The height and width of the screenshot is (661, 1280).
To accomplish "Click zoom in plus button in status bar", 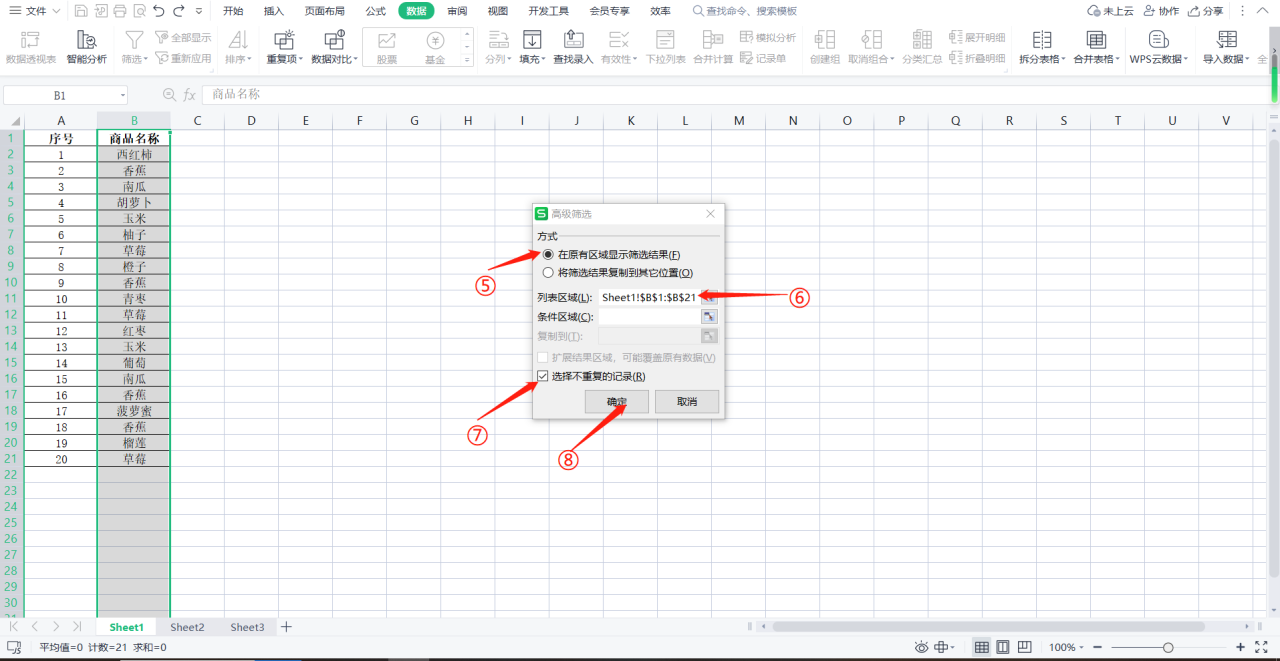I will coord(1241,647).
